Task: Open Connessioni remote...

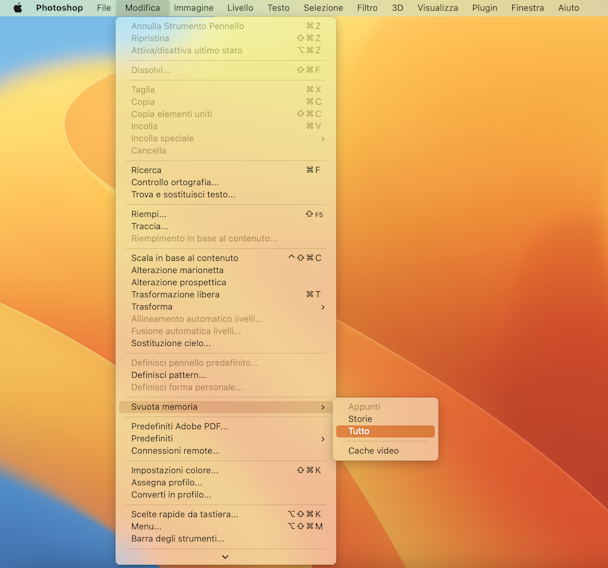Action: coord(226,451)
